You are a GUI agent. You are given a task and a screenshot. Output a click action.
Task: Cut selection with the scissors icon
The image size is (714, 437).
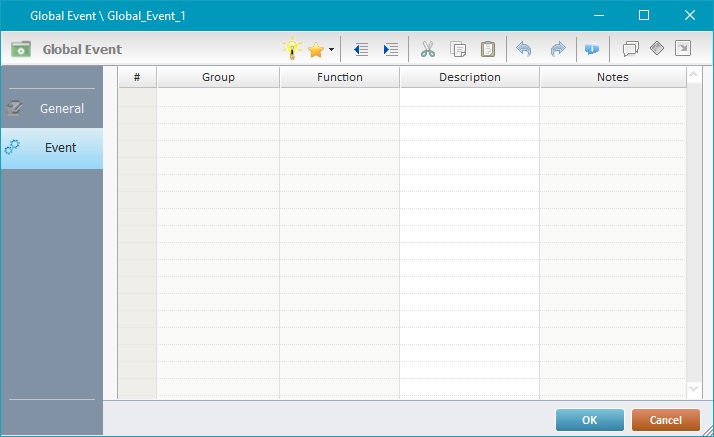(428, 49)
